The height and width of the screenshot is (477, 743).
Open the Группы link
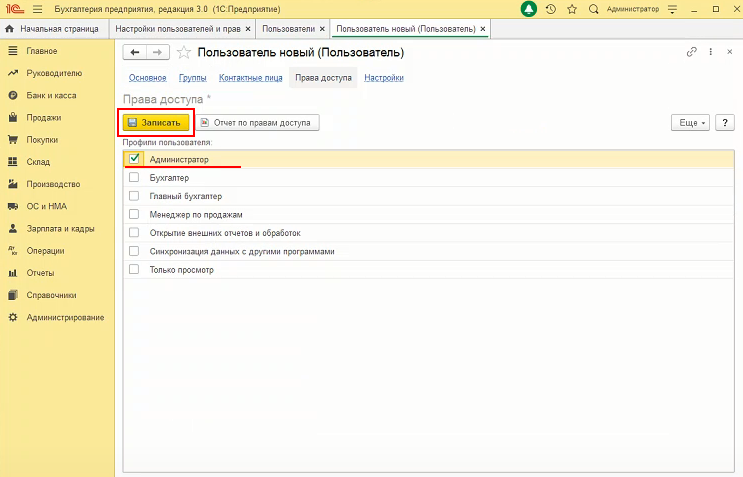coord(193,78)
